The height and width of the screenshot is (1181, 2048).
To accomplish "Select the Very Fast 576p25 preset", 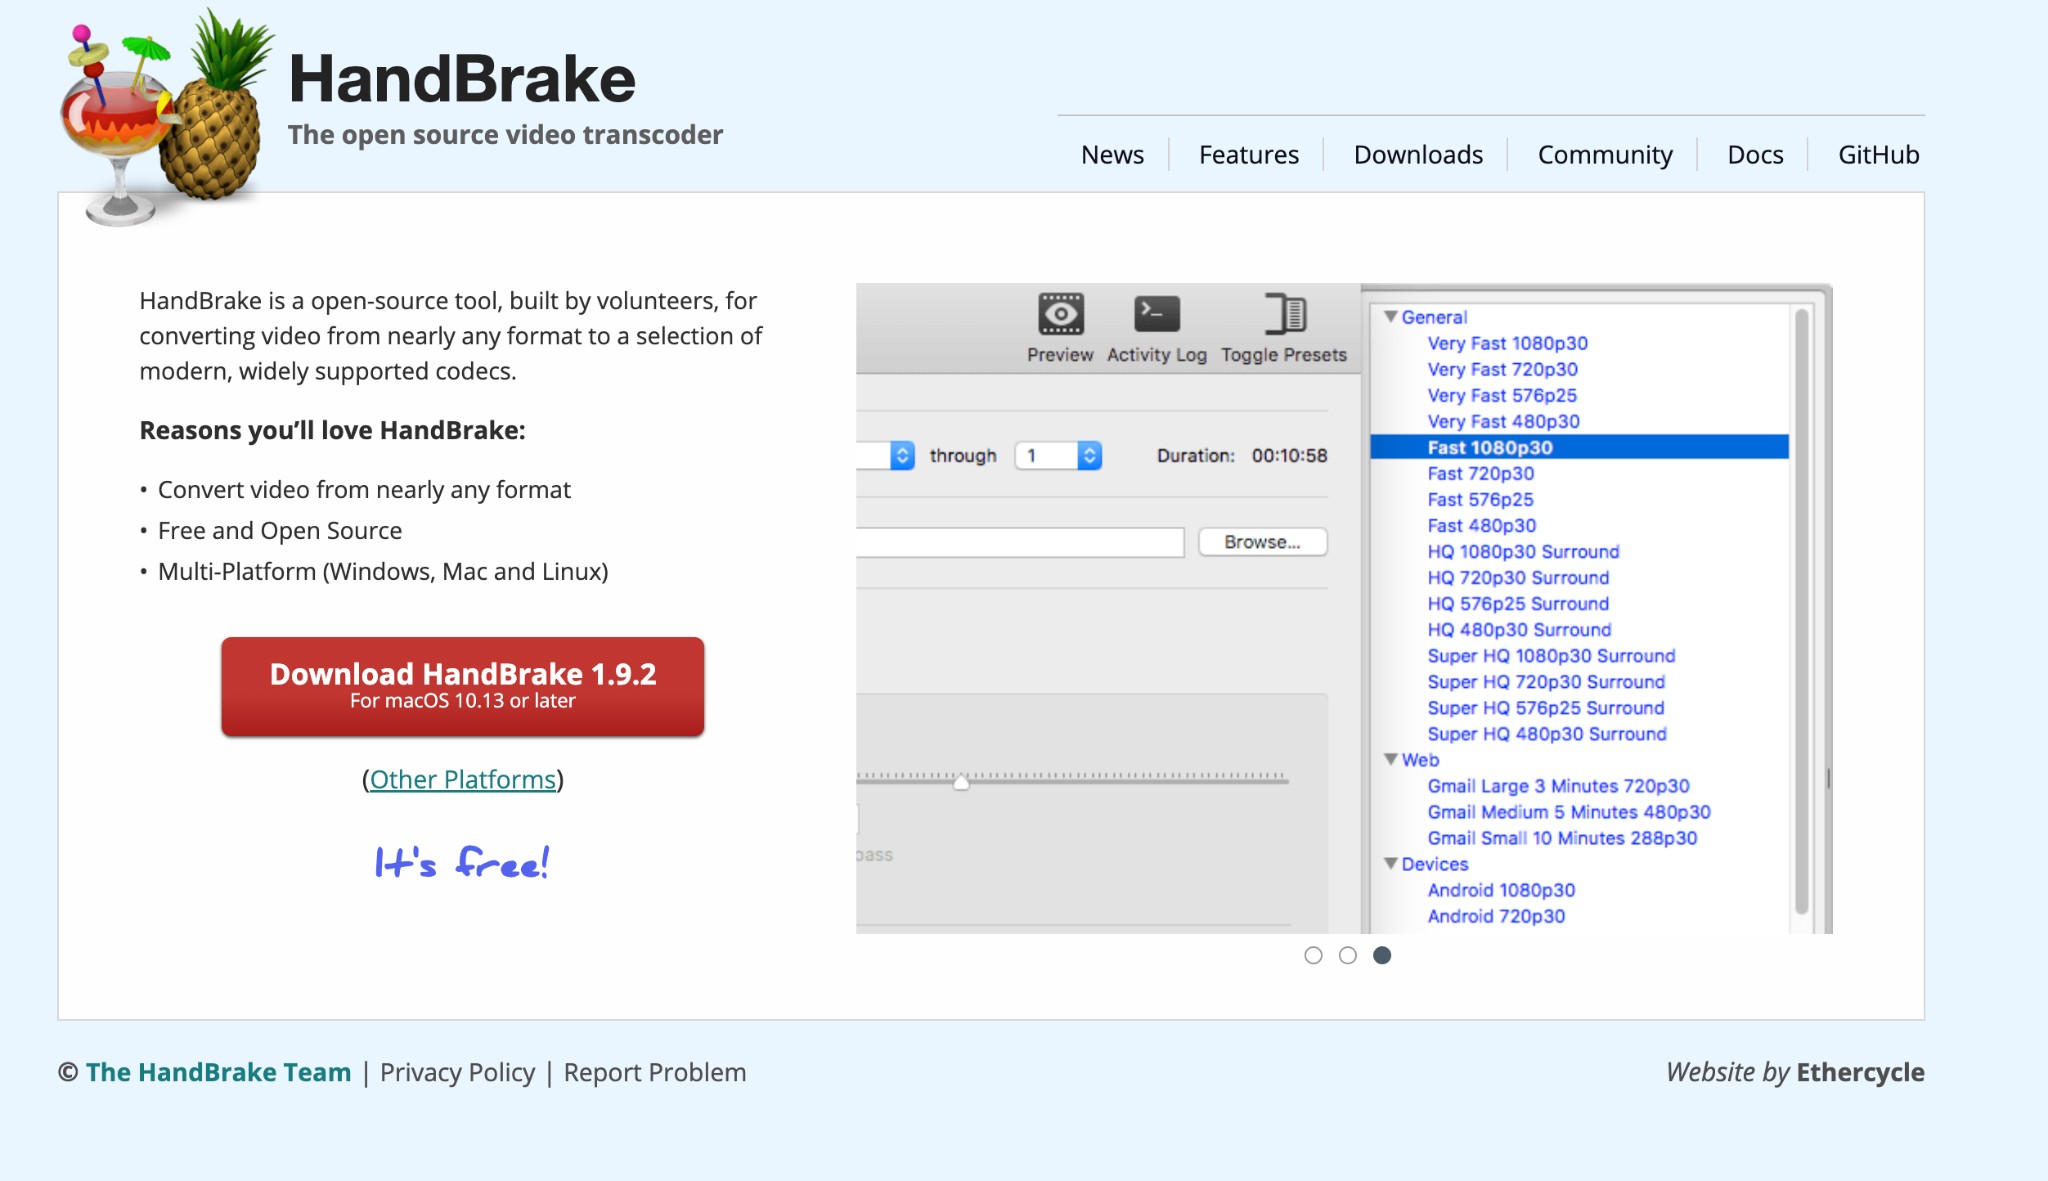I will (x=1502, y=395).
